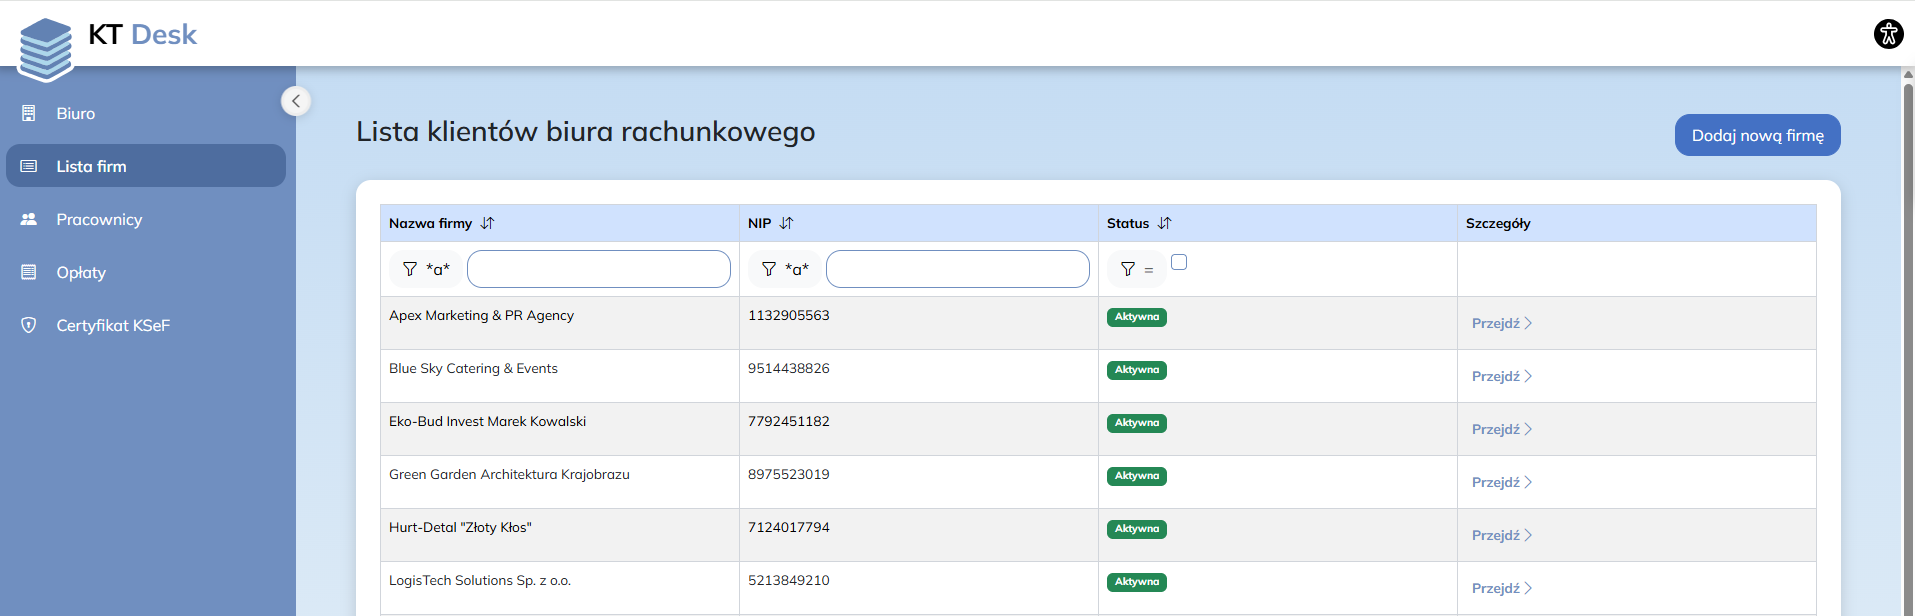
Task: Open Przejdź link for Apex Marketing & PR Agency
Action: pos(1501,323)
